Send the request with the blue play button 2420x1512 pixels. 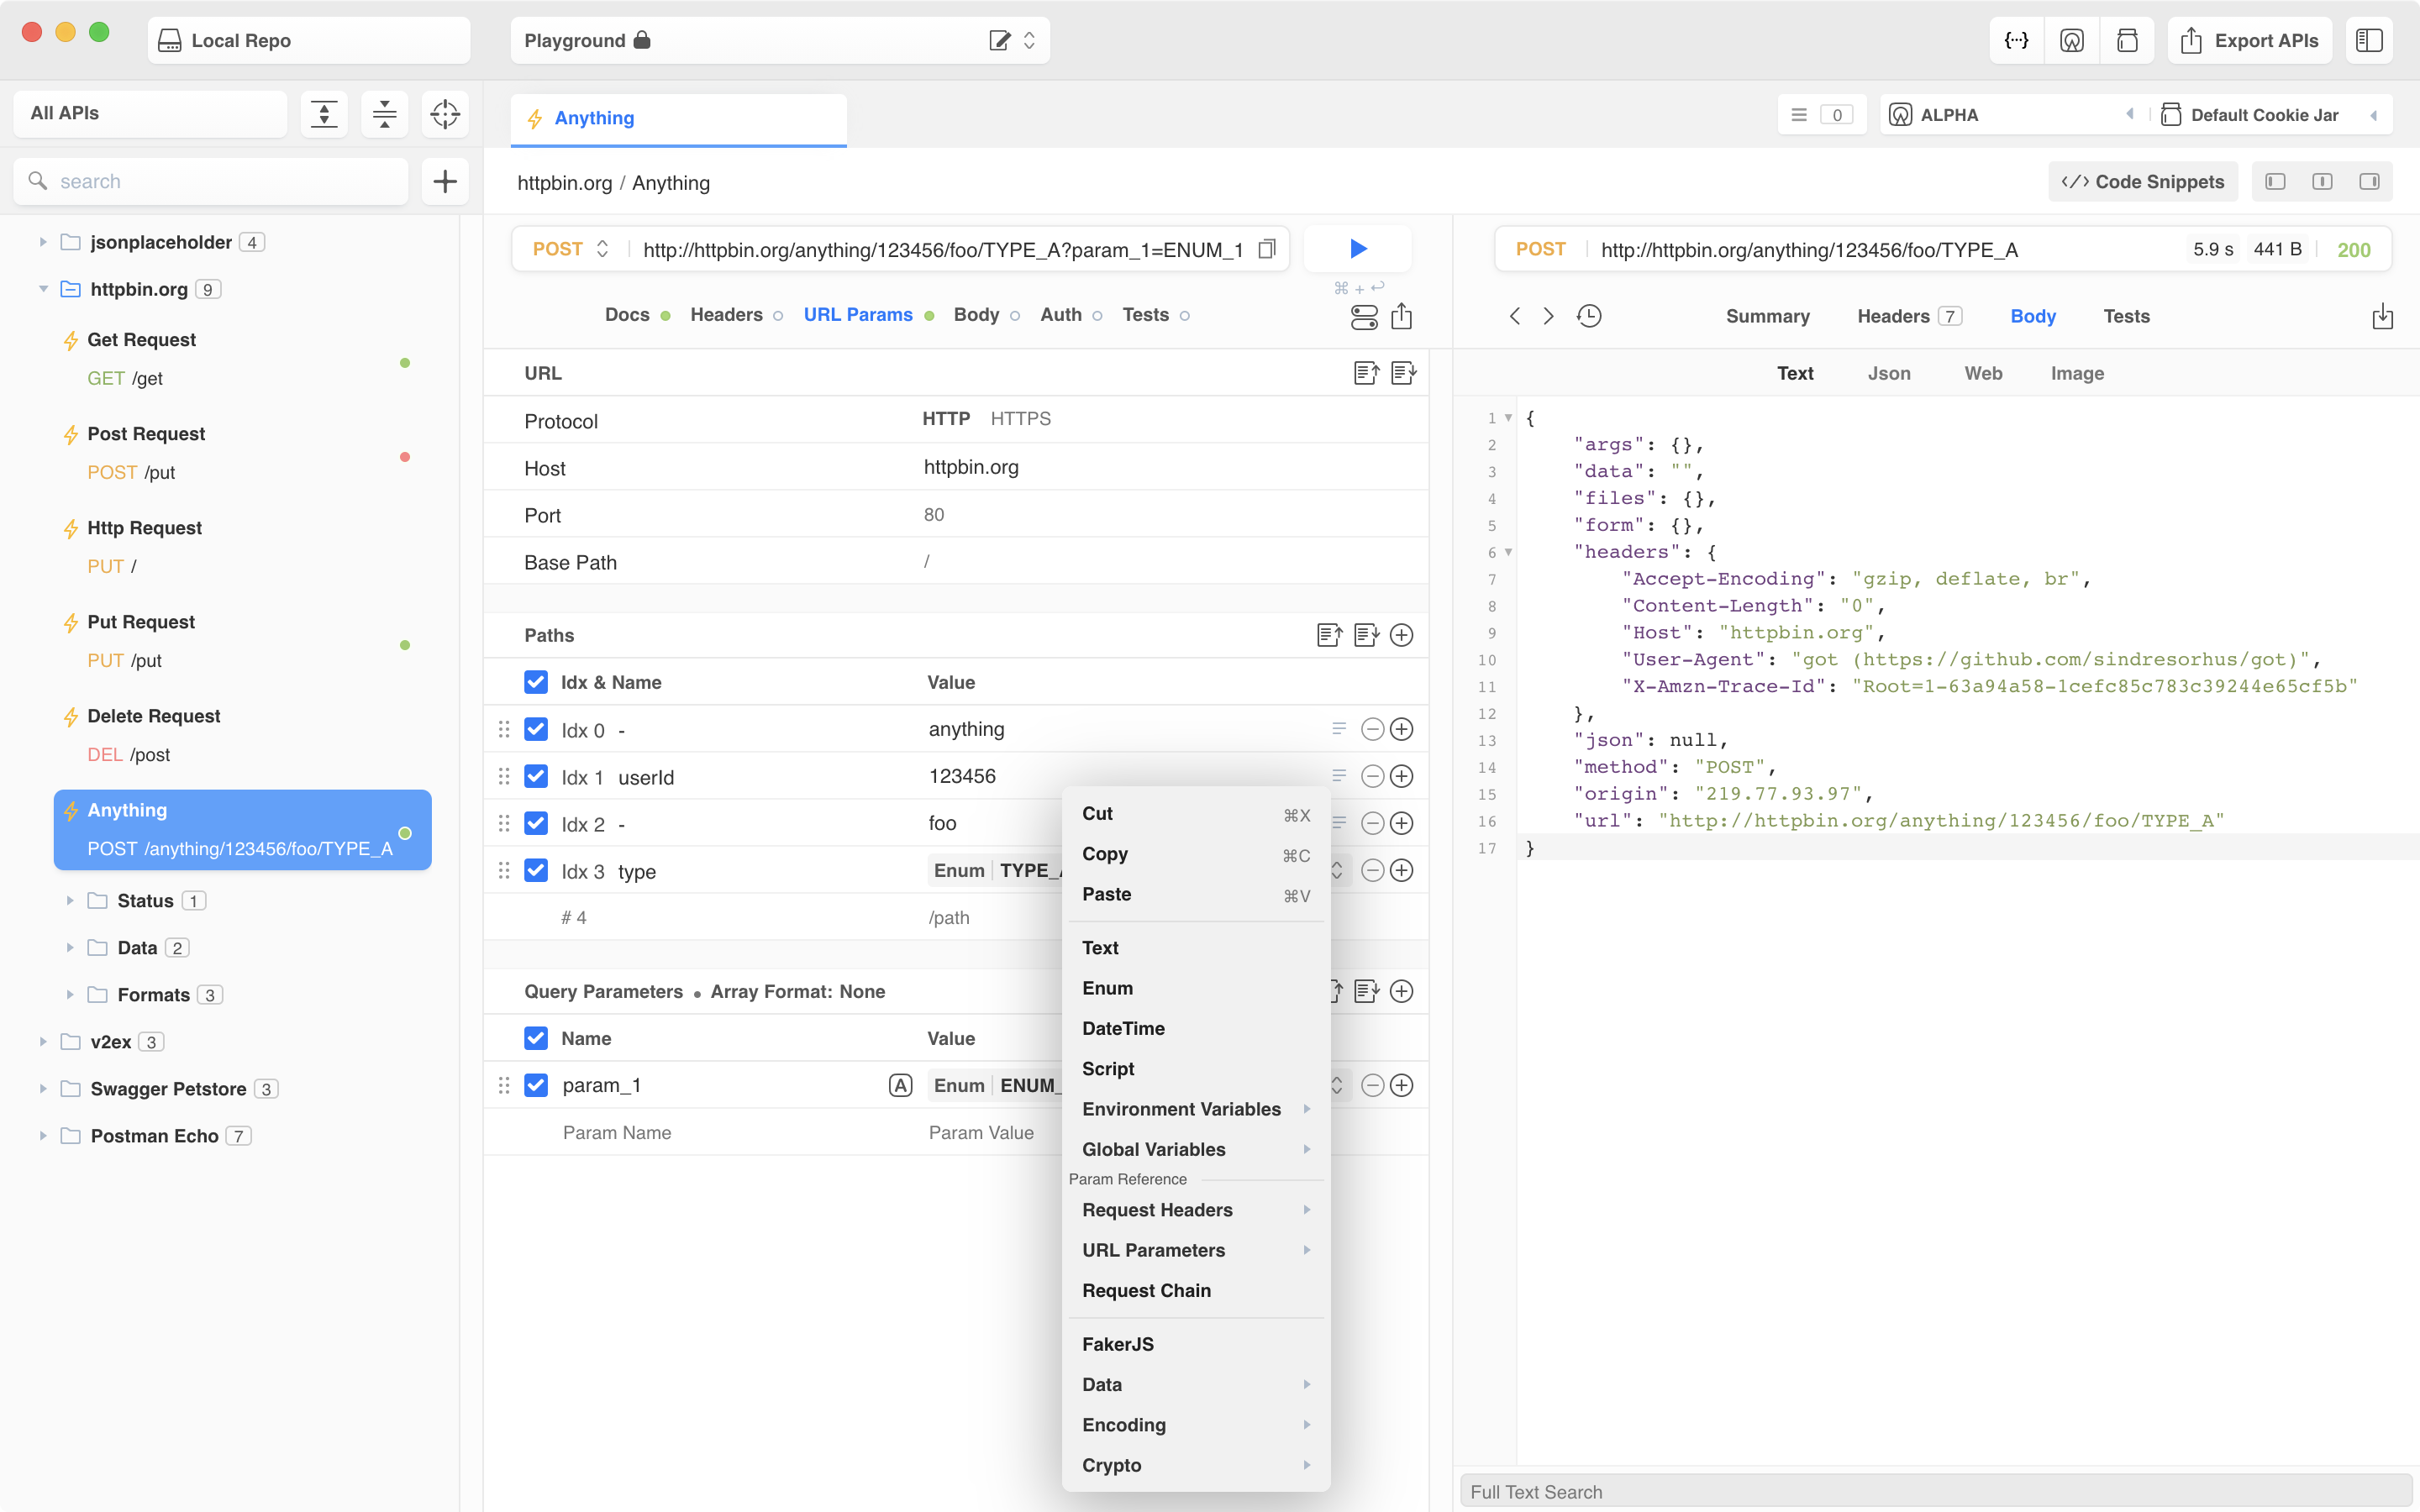1357,248
